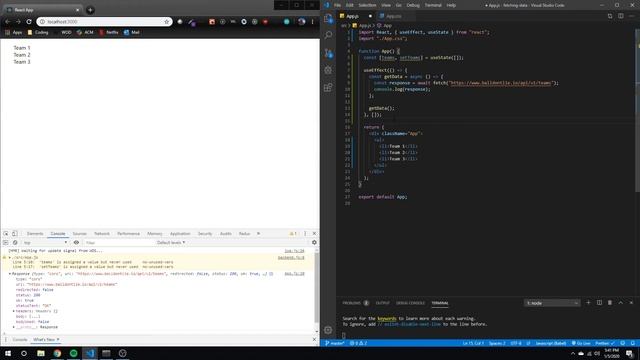Image resolution: width=640 pixels, height=360 pixels.
Task: Reload the localhost:3000 page
Action: [x=29, y=22]
